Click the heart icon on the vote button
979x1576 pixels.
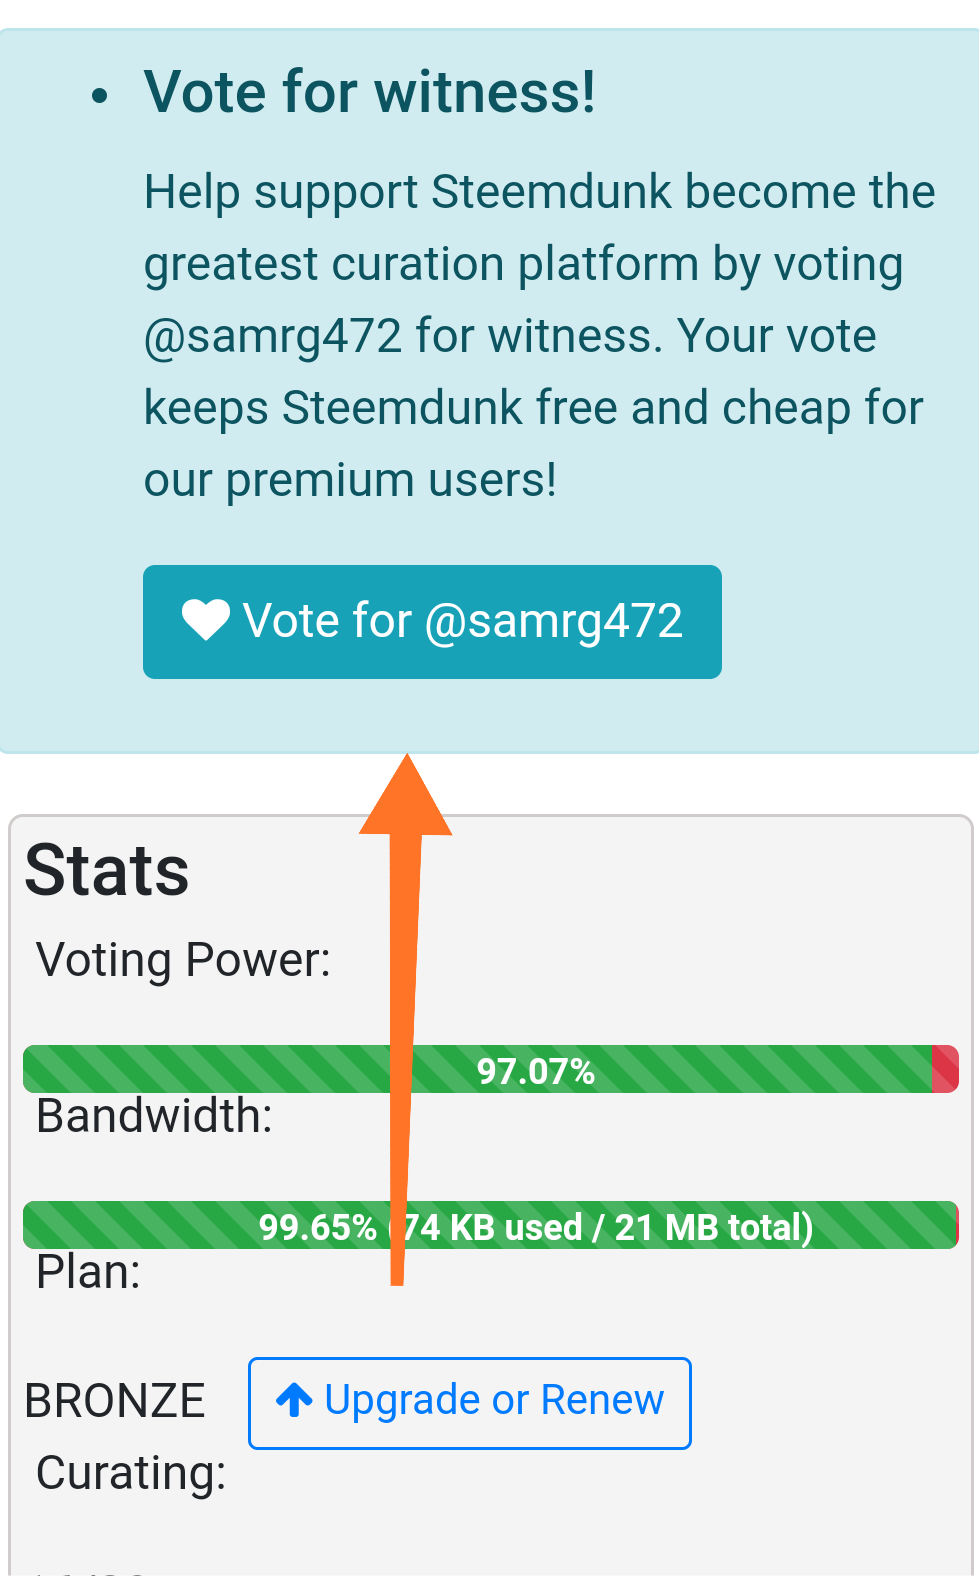(x=206, y=621)
